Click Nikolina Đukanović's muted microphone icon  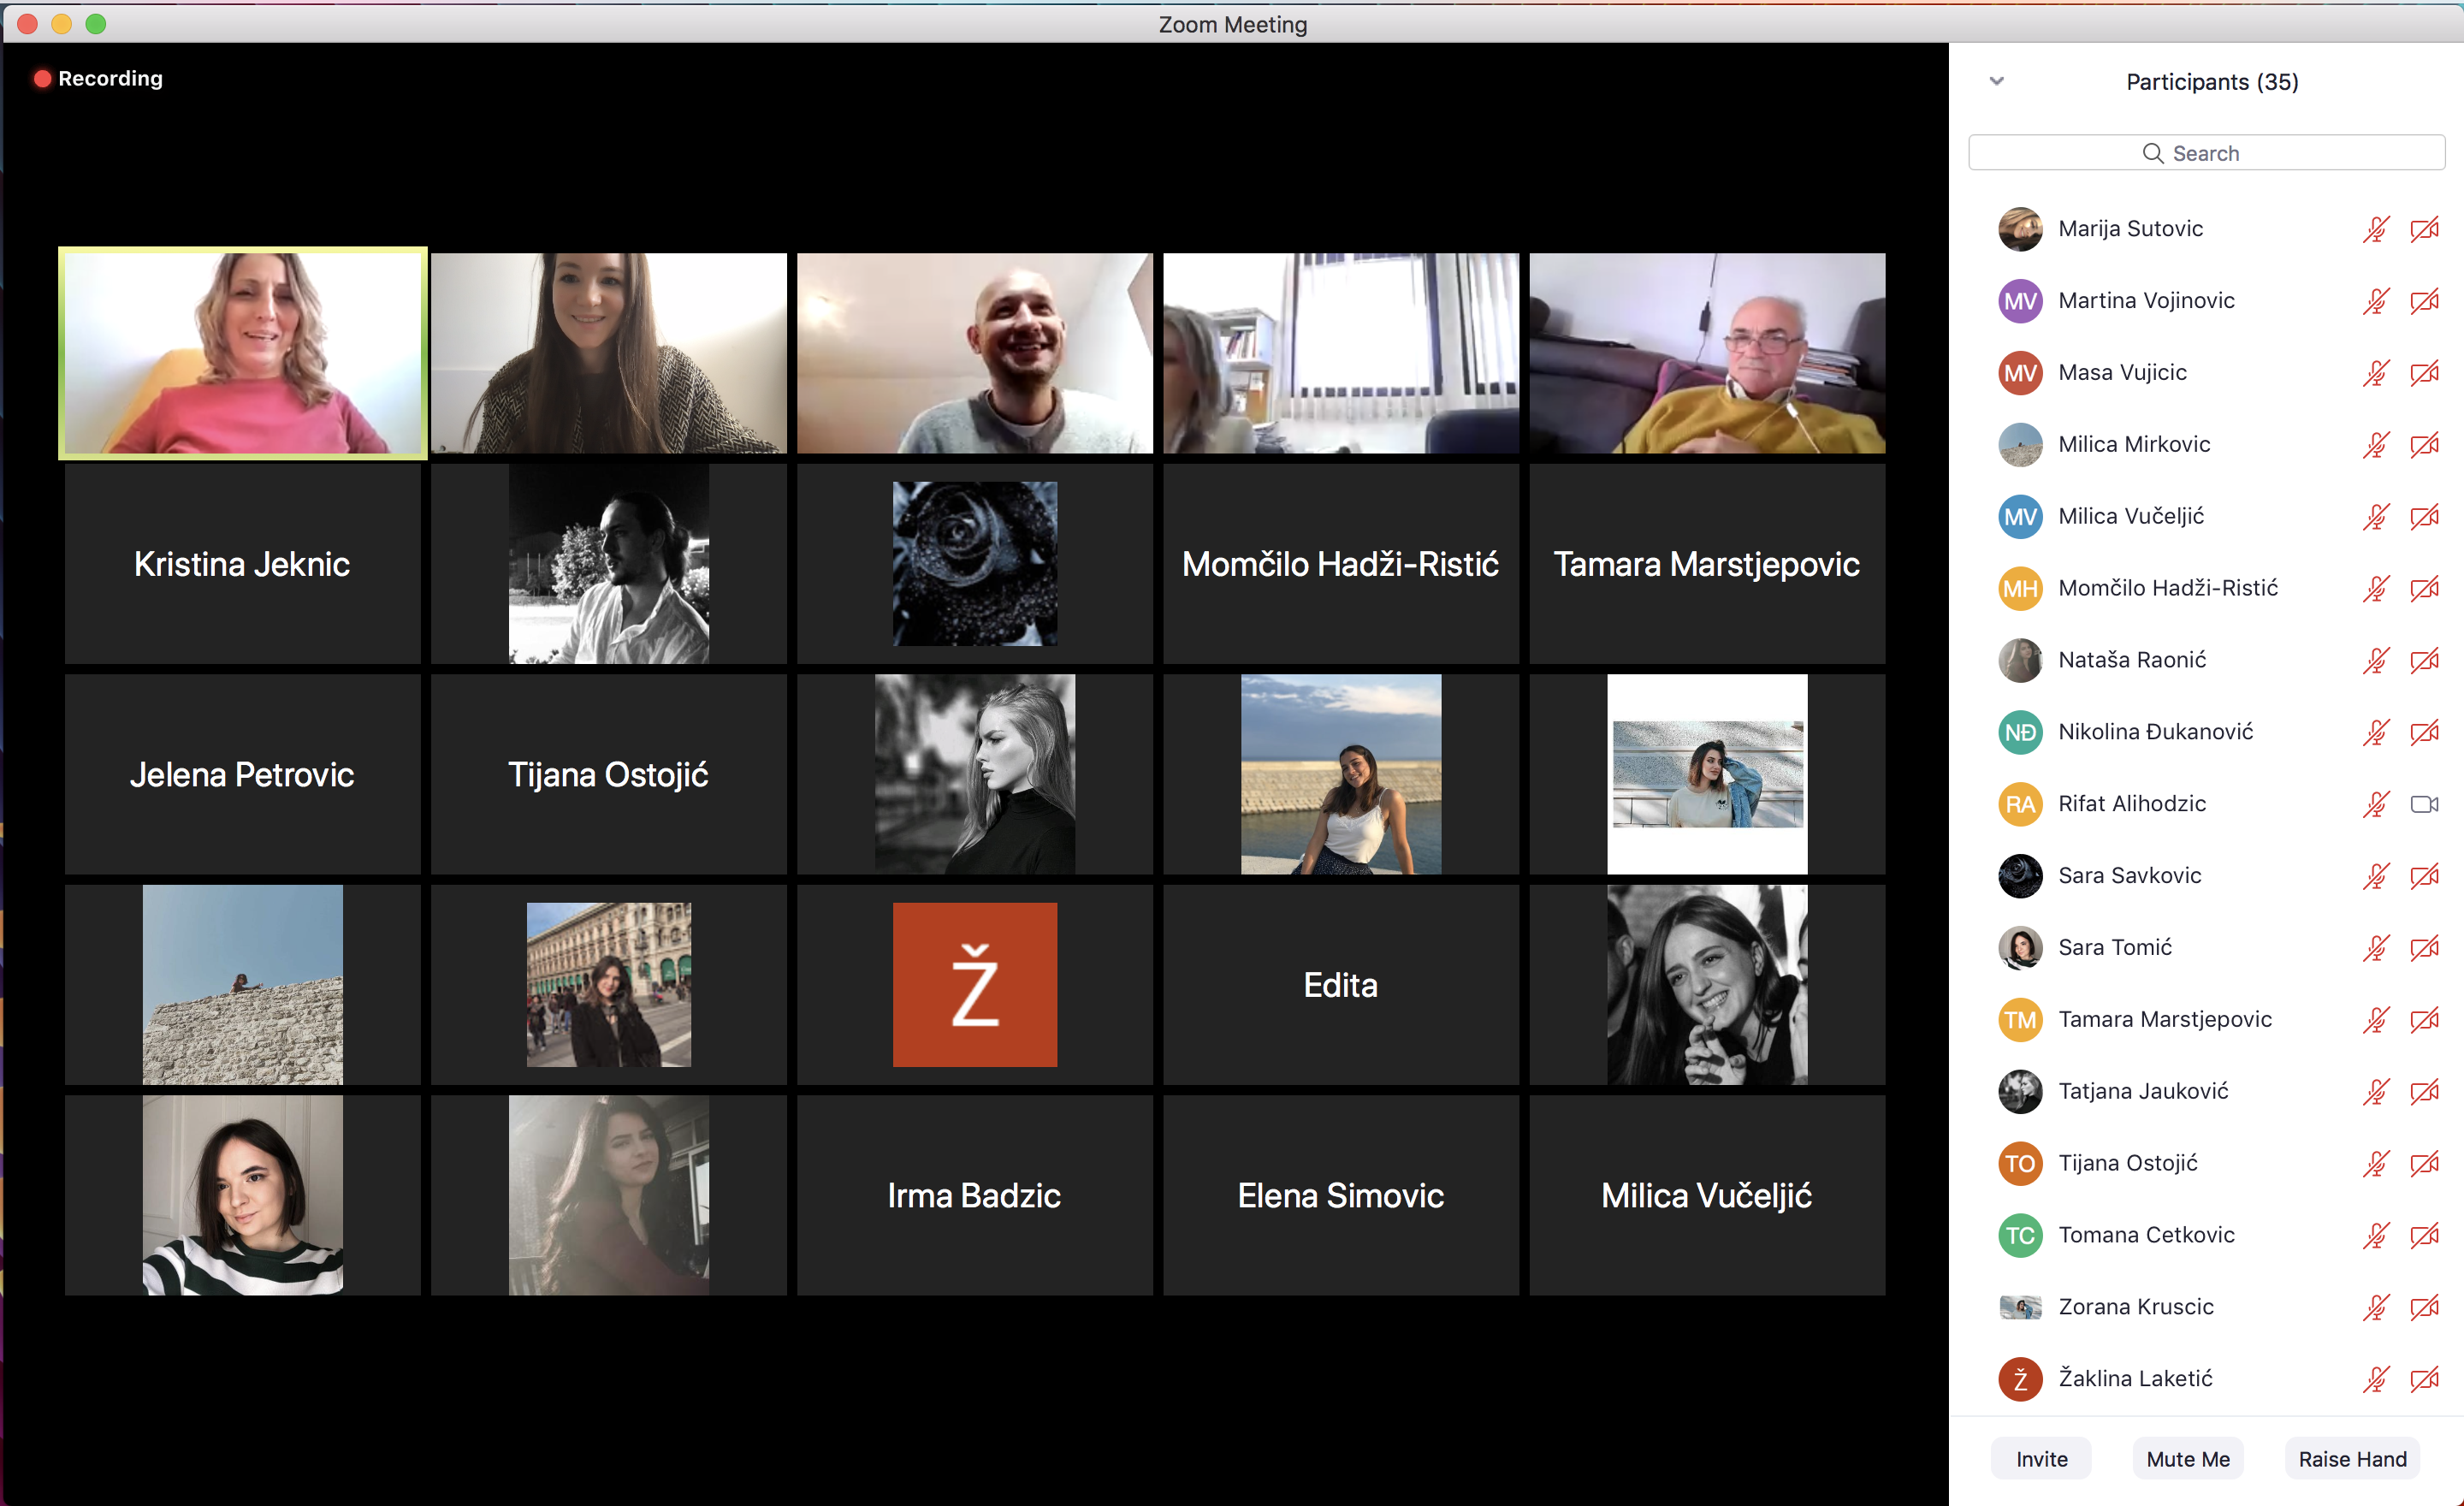coord(2376,732)
